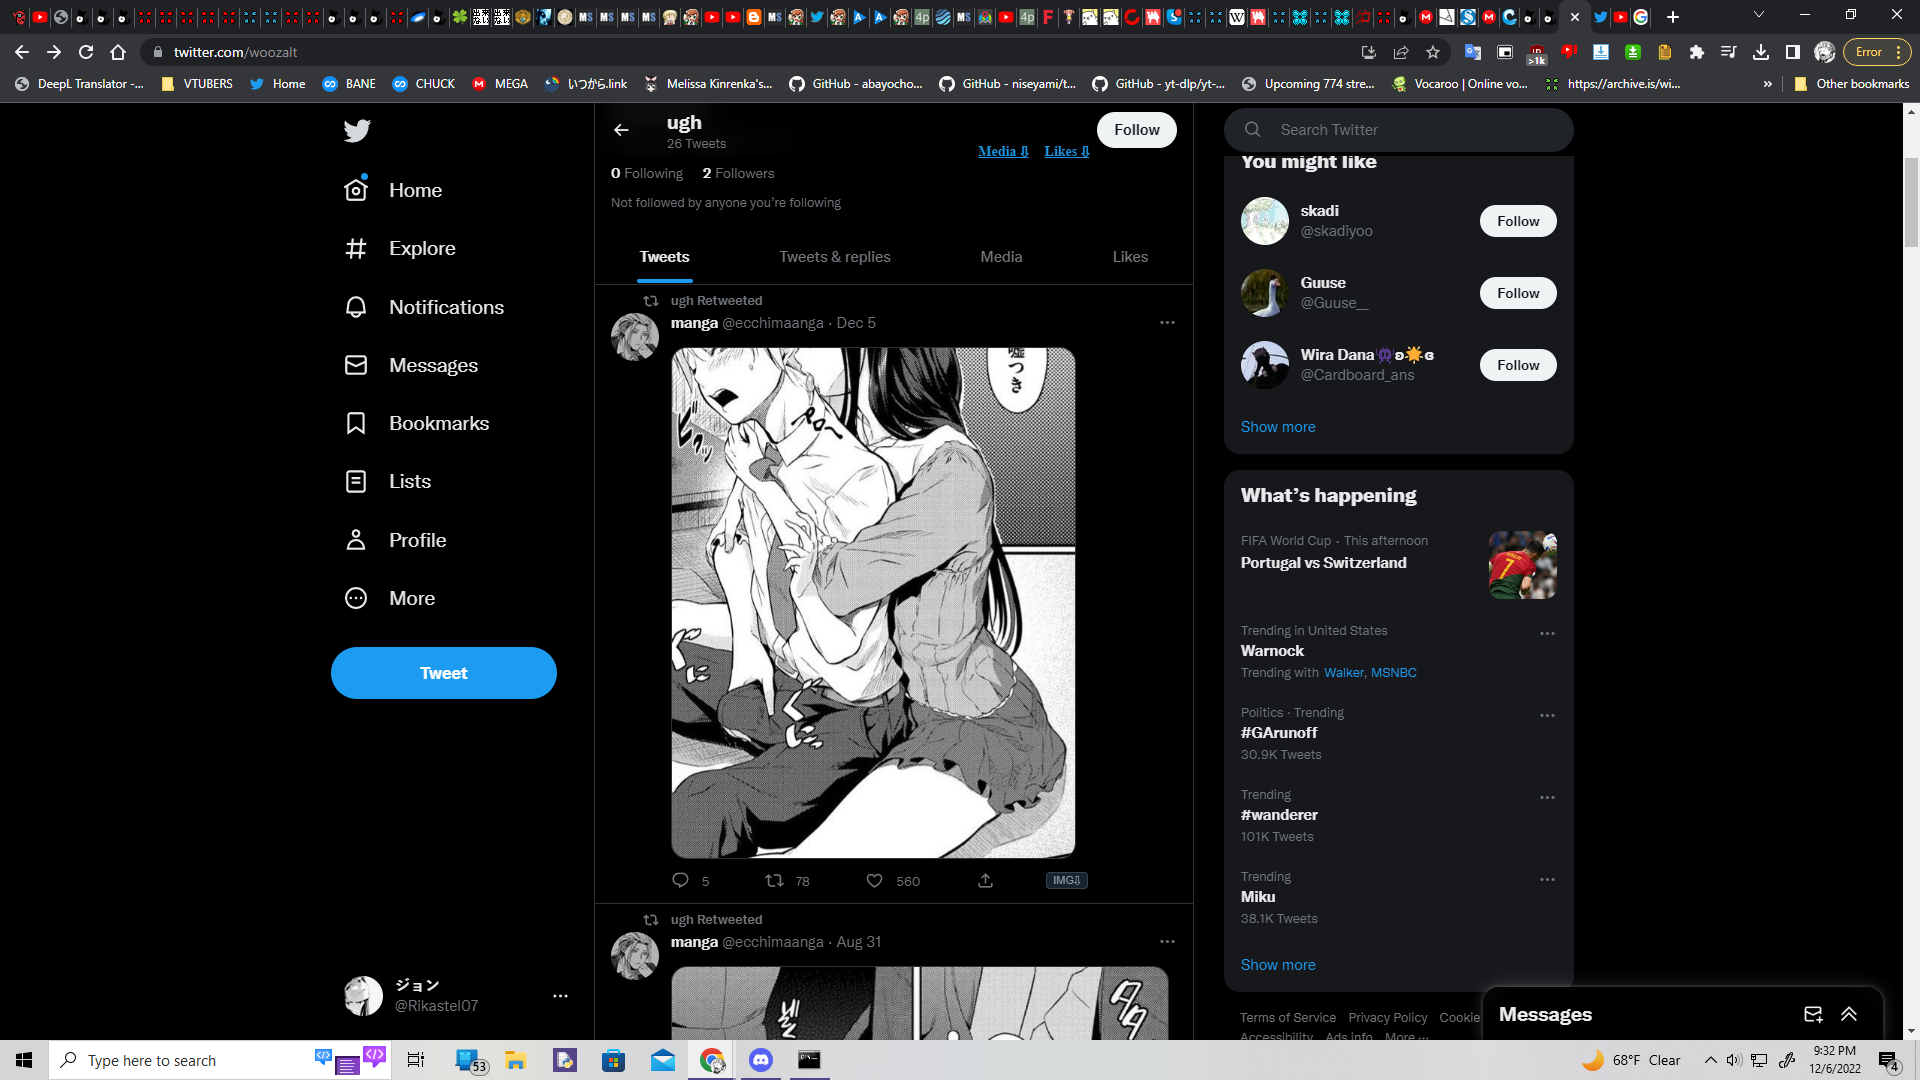Open more options on Dec 5 tweet
This screenshot has height=1080, width=1920.
[x=1167, y=323]
